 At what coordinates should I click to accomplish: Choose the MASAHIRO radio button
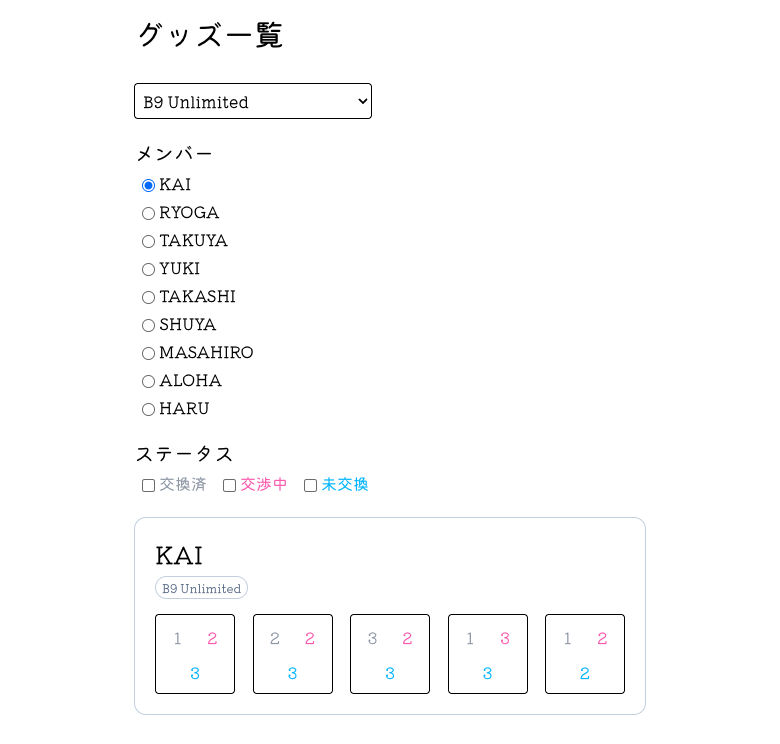click(149, 353)
